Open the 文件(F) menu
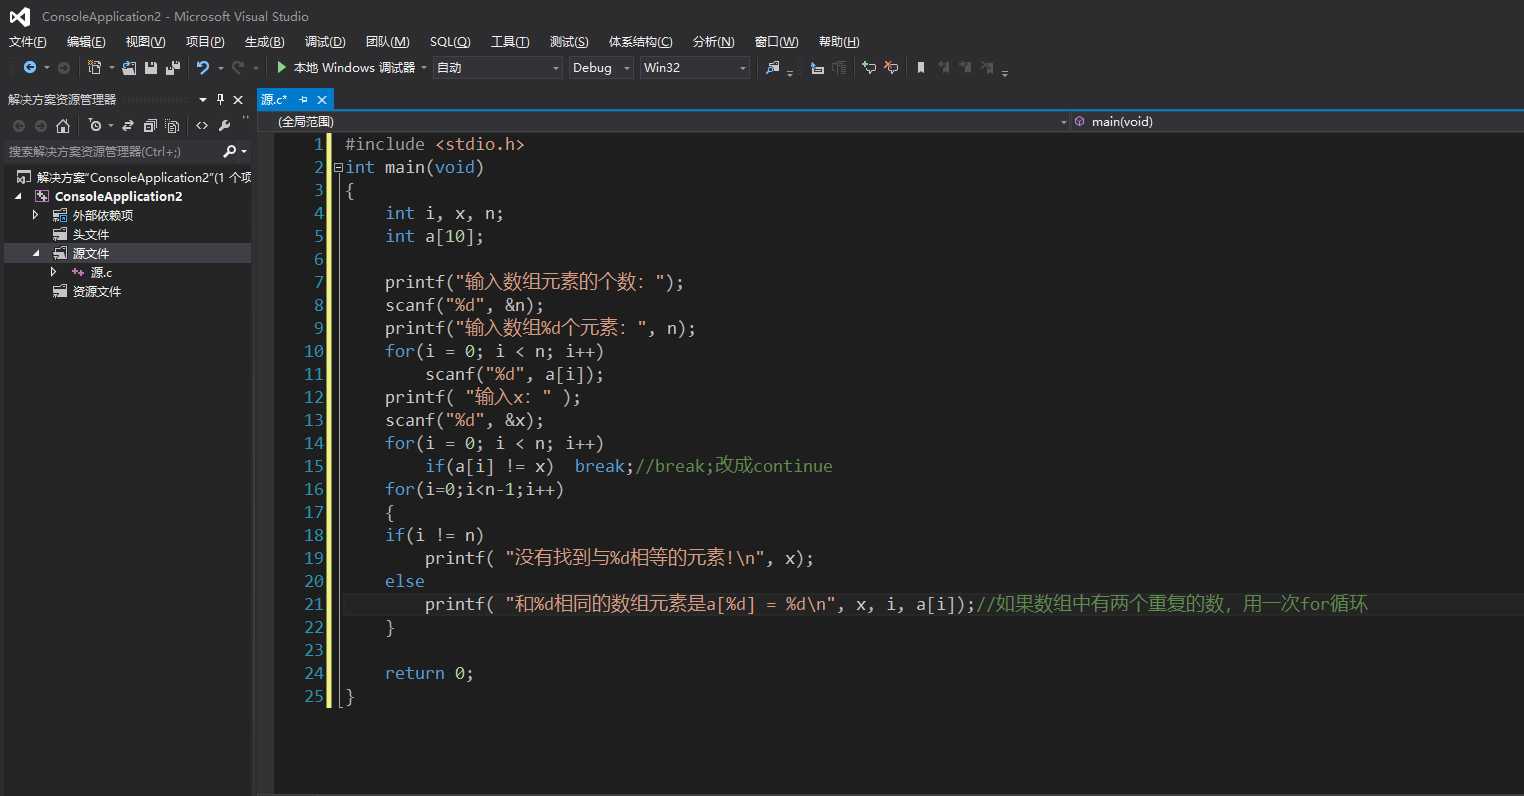1524x796 pixels. (x=27, y=41)
